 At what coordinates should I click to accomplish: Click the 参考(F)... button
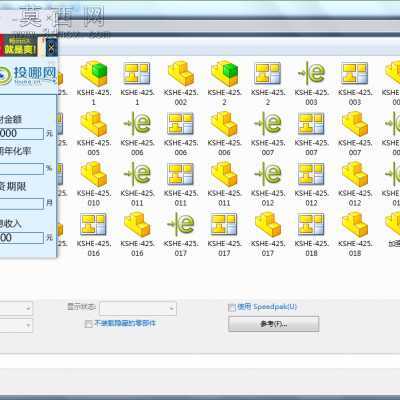click(274, 324)
